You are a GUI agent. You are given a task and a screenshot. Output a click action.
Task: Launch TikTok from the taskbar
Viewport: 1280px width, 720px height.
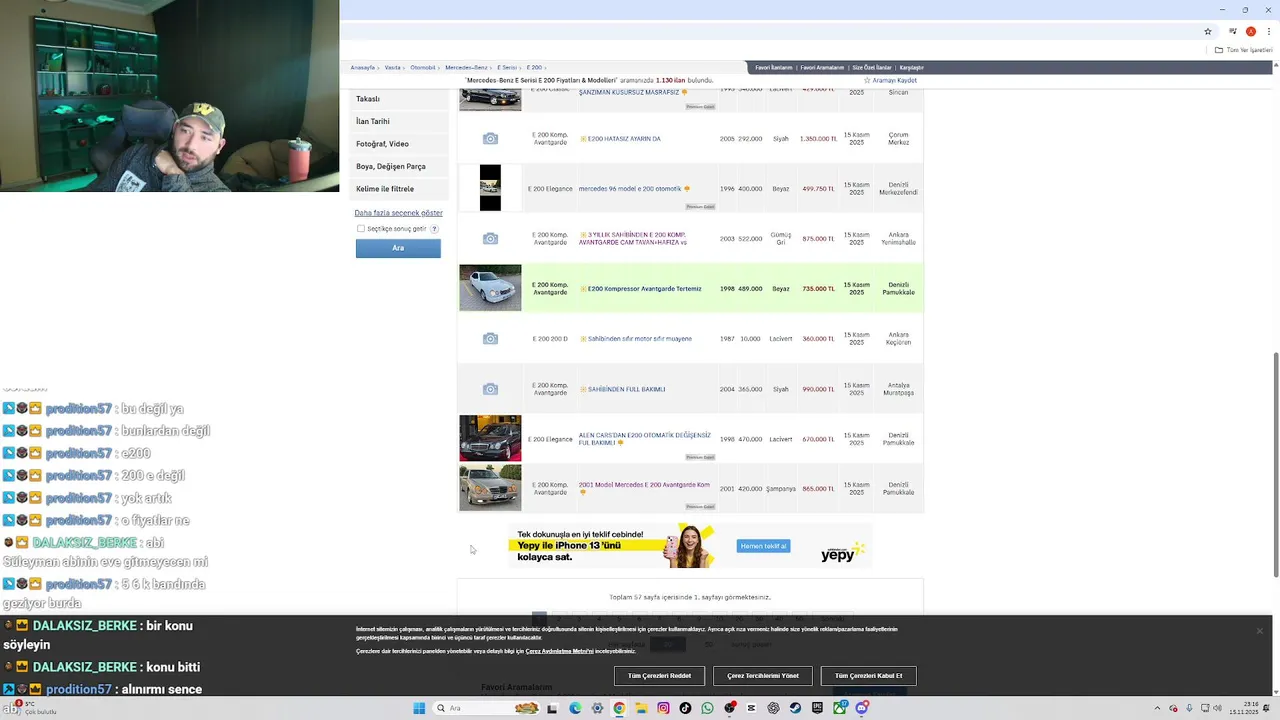click(x=685, y=708)
